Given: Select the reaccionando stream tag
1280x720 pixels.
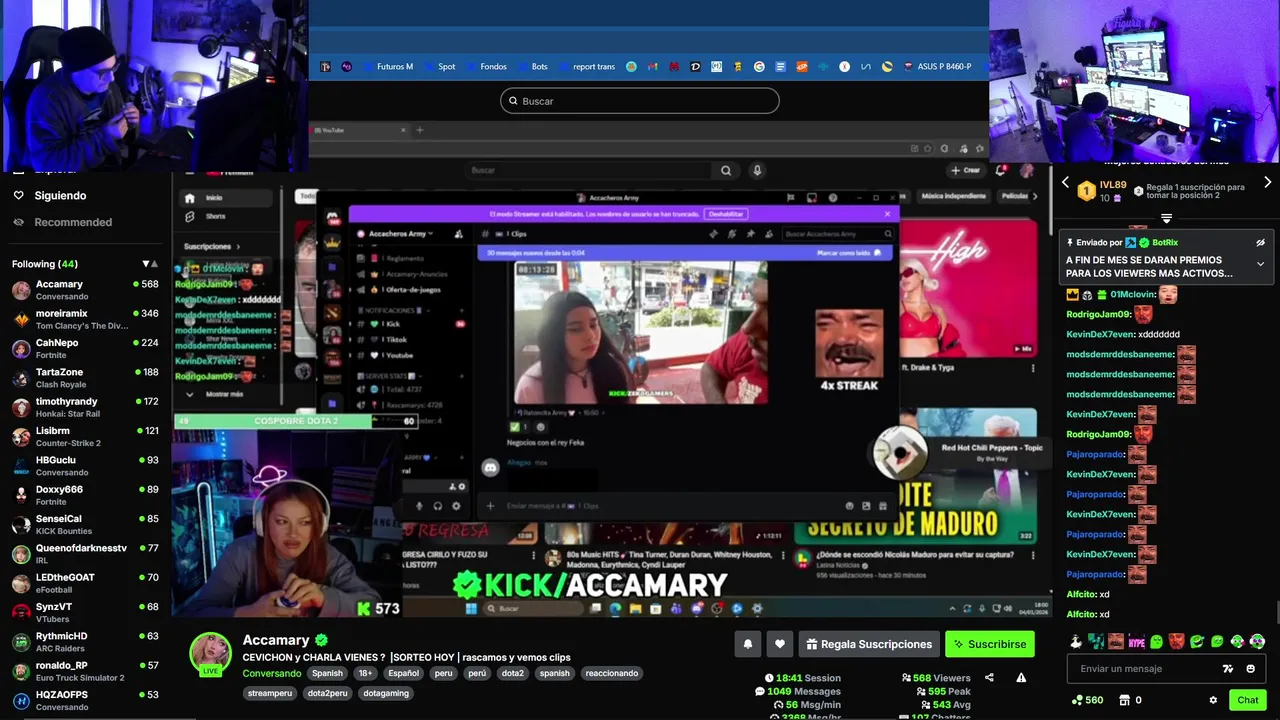Looking at the screenshot, I should (612, 673).
